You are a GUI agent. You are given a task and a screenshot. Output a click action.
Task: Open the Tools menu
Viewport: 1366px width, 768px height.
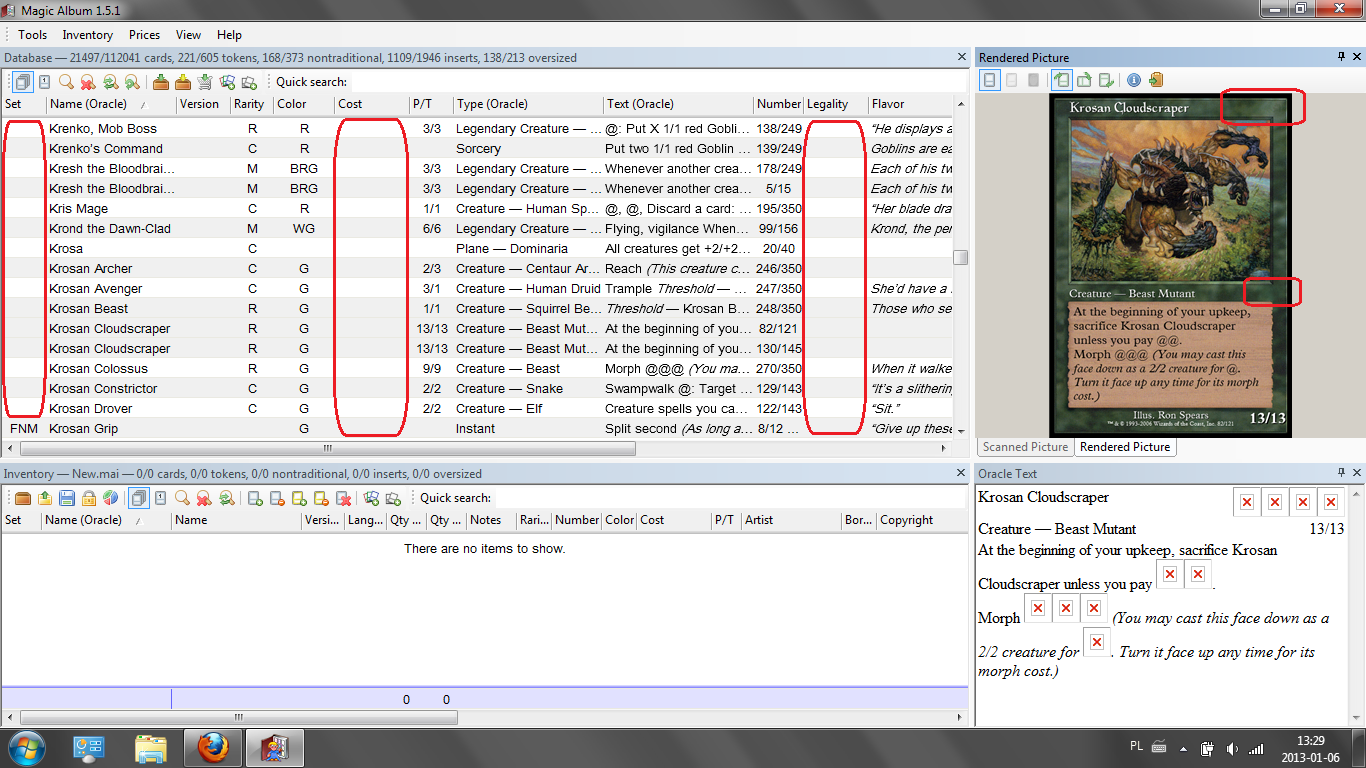32,35
